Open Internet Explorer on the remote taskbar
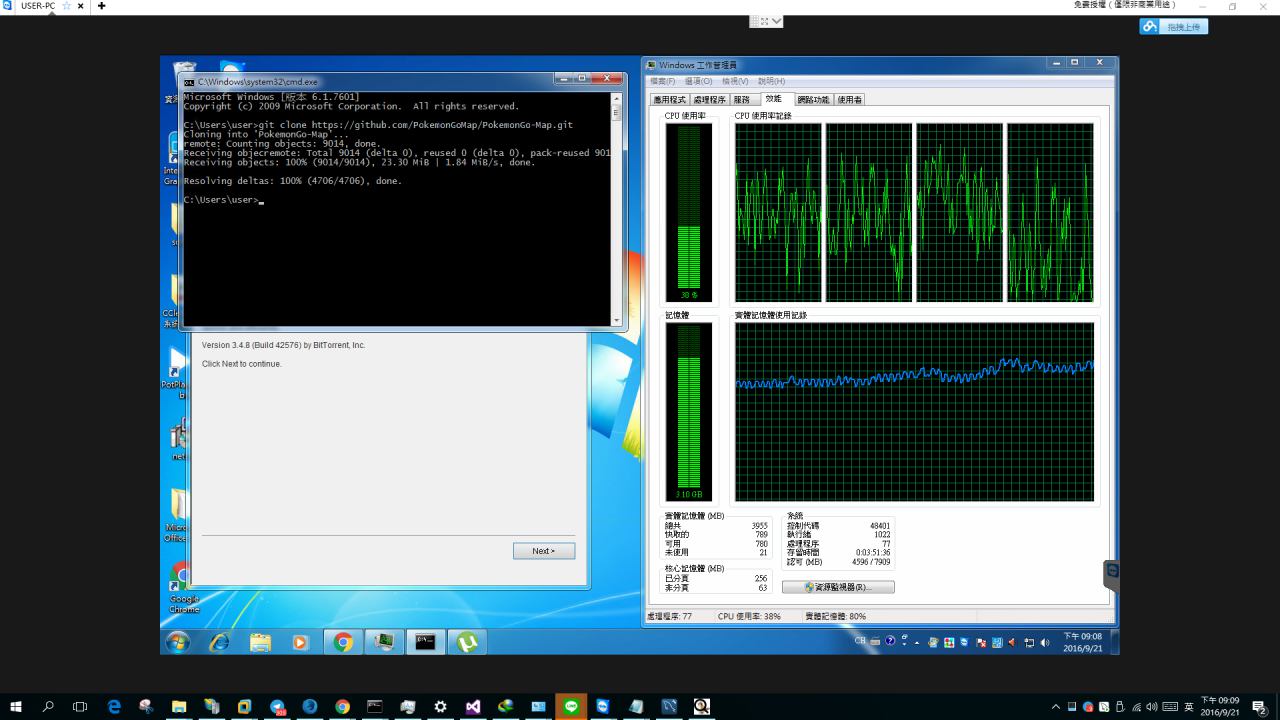 [x=219, y=642]
